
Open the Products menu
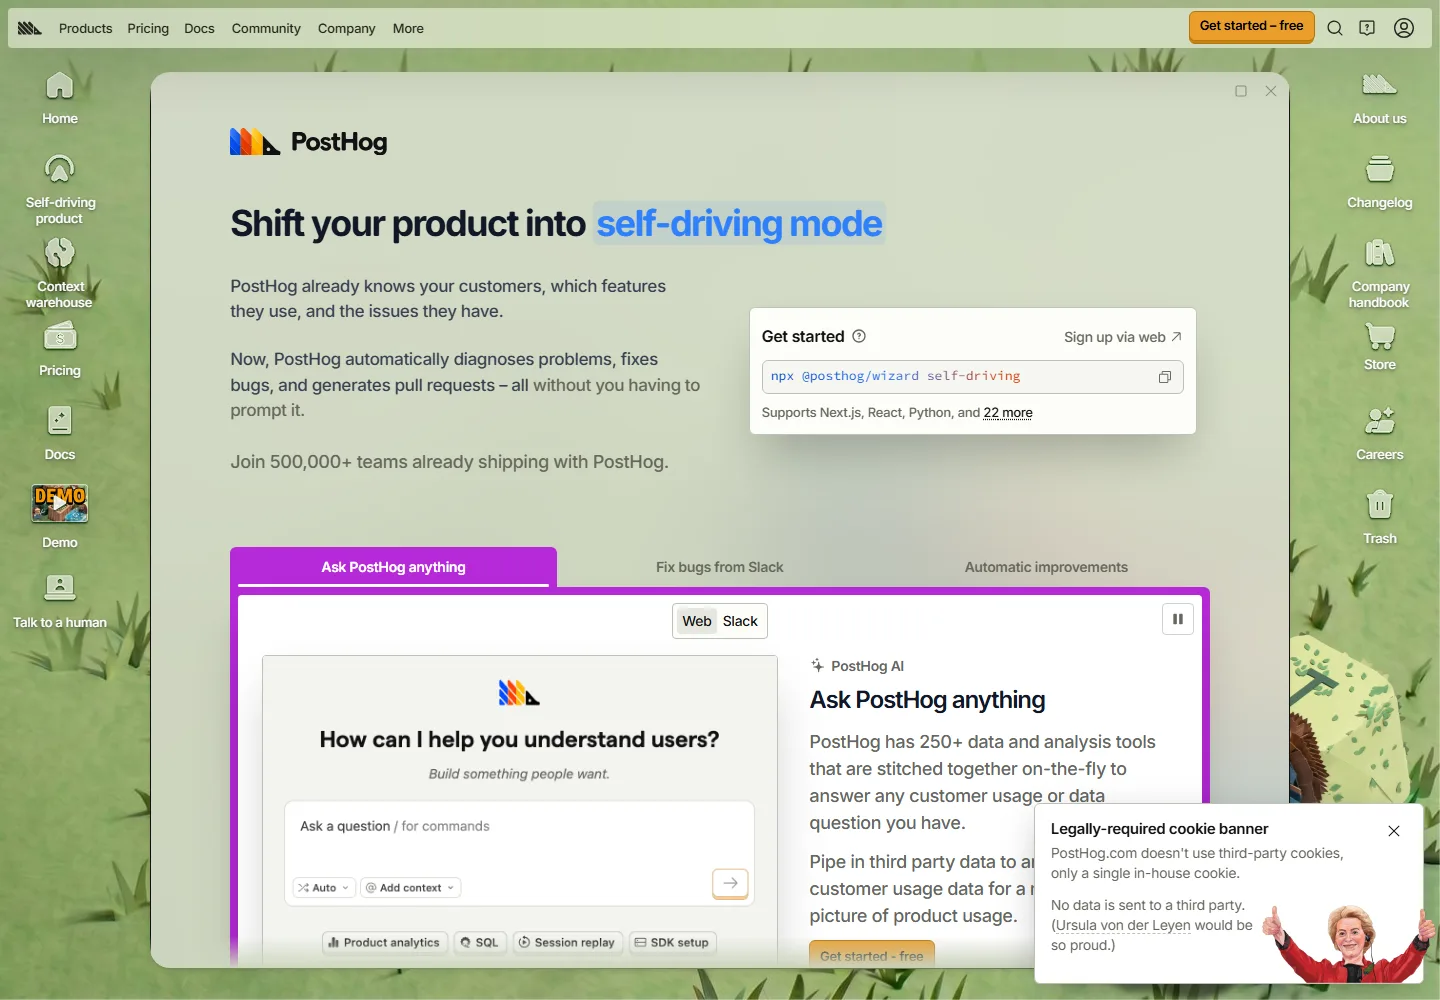[85, 28]
